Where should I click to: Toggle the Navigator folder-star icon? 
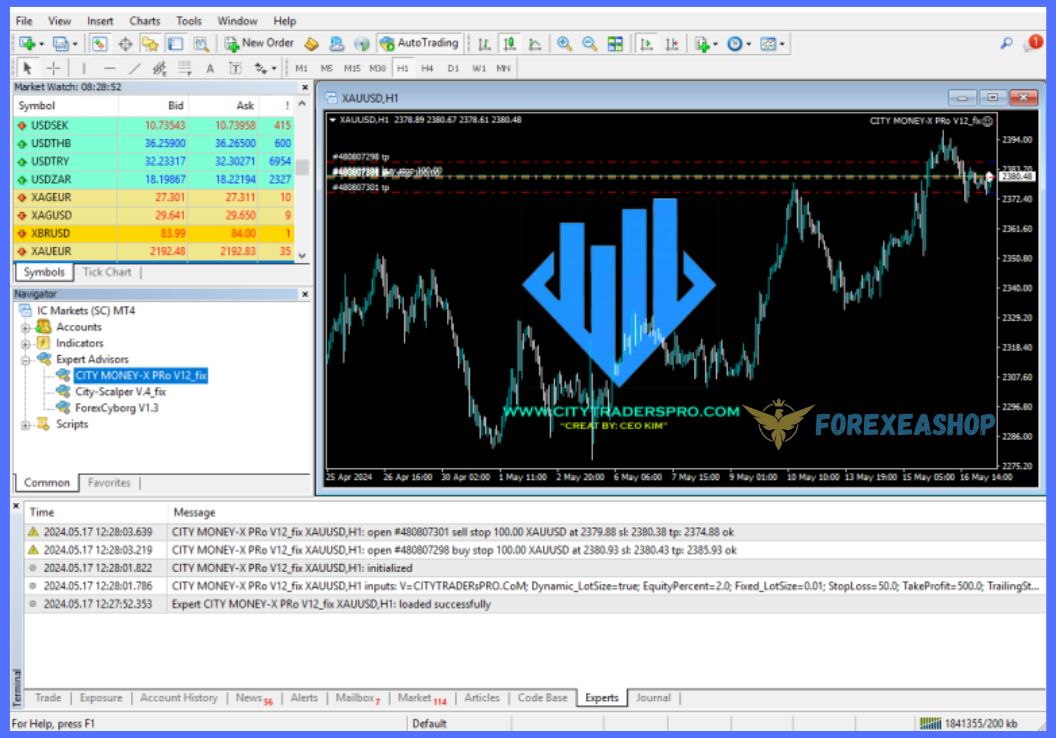click(x=150, y=44)
